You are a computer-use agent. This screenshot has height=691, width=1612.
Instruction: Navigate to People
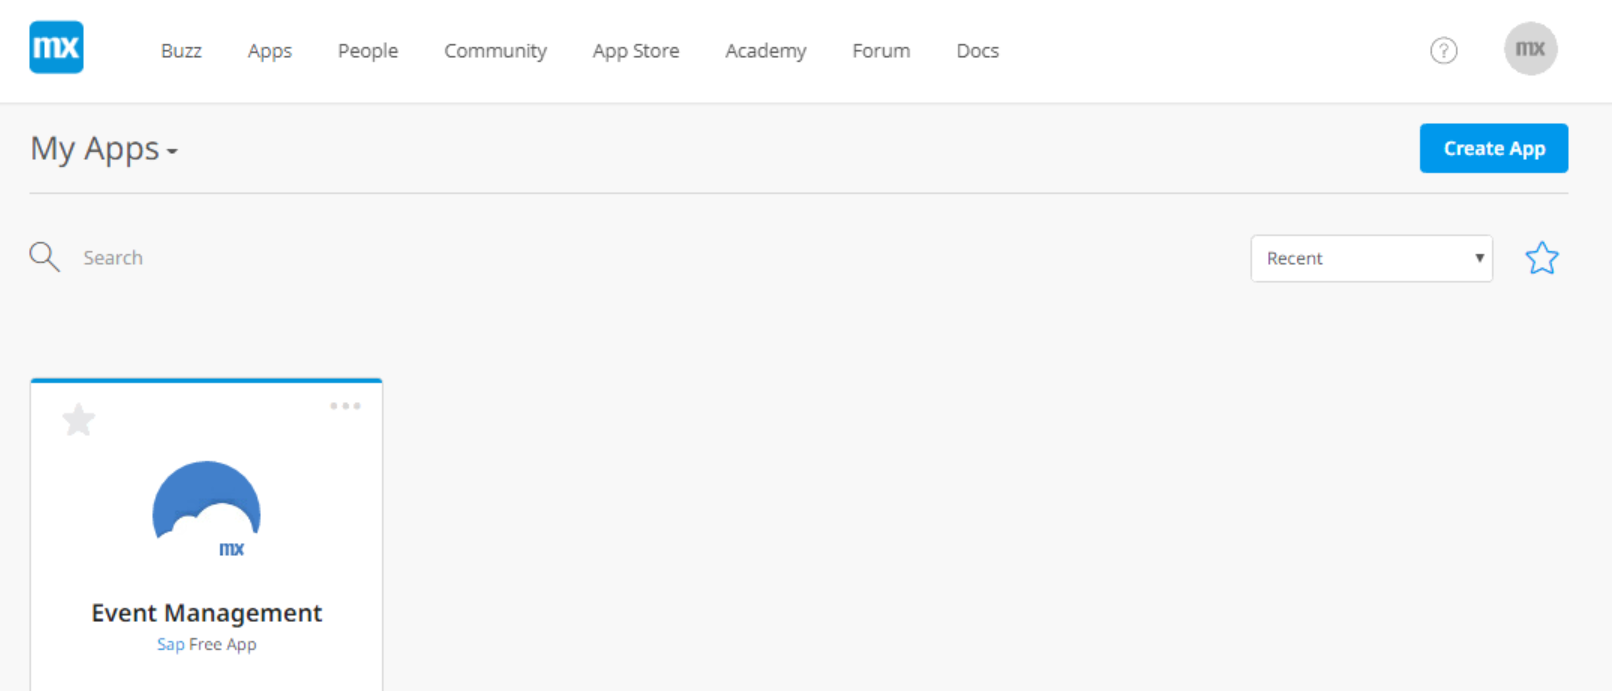368,51
